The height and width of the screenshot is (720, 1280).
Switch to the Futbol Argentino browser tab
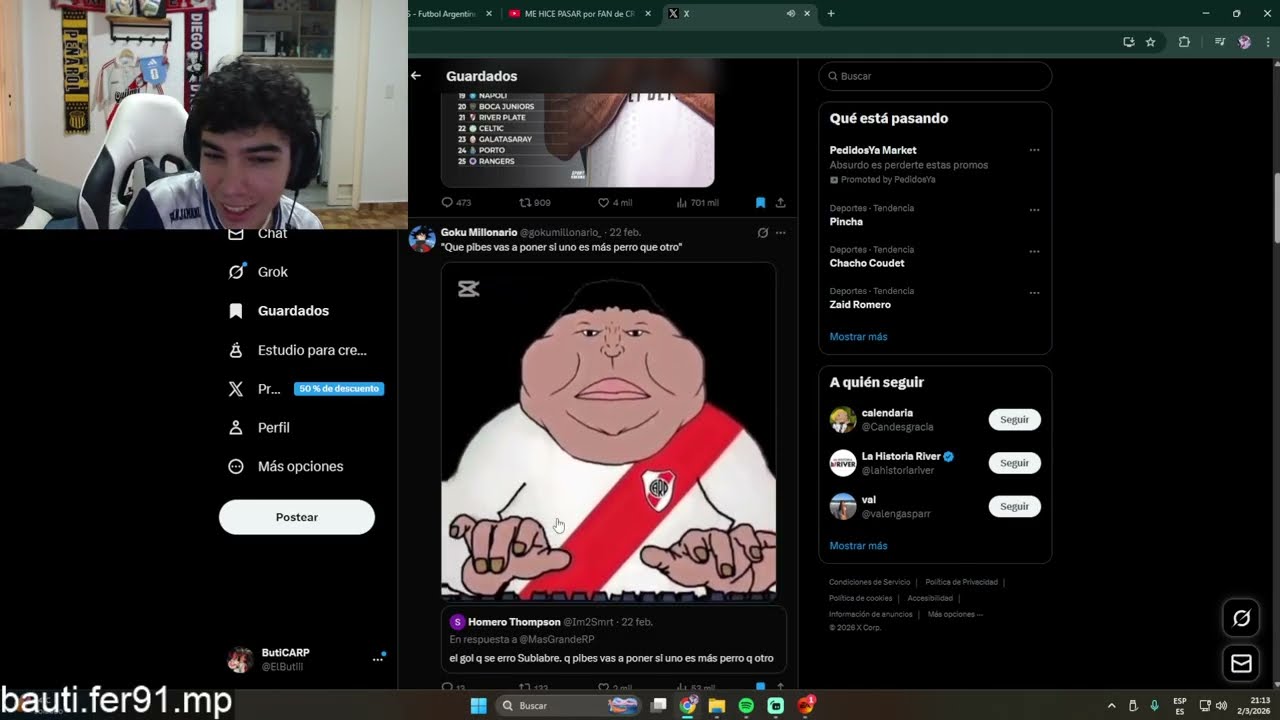(x=448, y=14)
